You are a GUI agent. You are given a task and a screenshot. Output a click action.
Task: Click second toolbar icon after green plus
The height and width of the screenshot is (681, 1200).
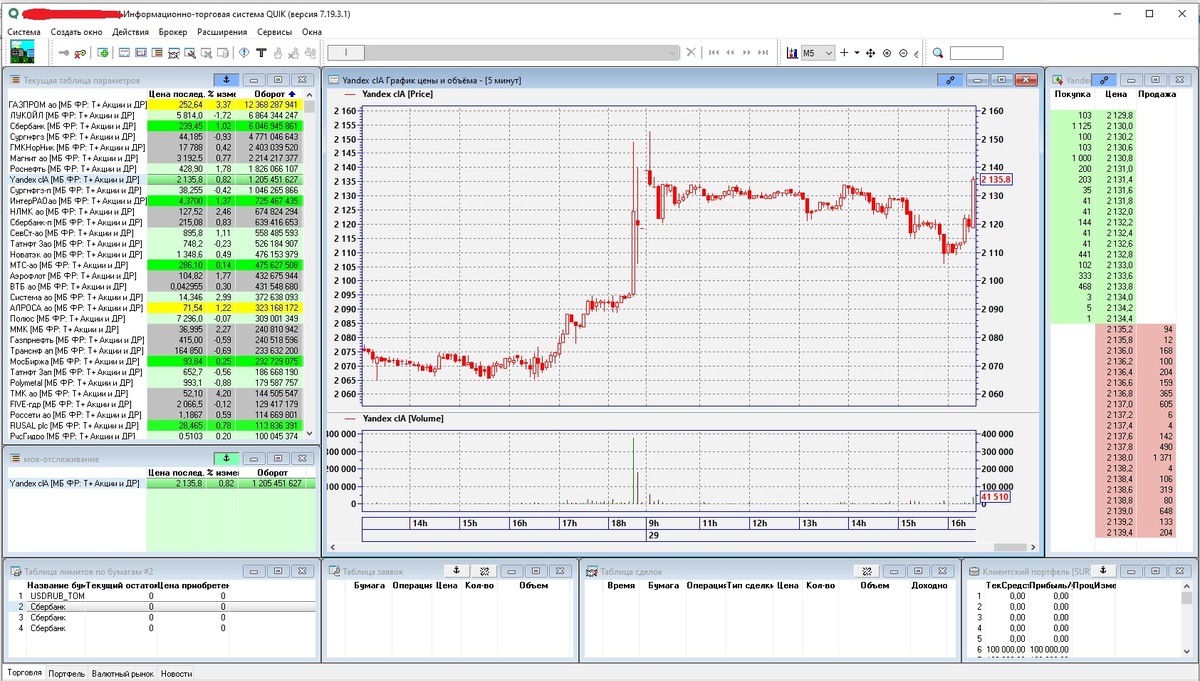(141, 52)
